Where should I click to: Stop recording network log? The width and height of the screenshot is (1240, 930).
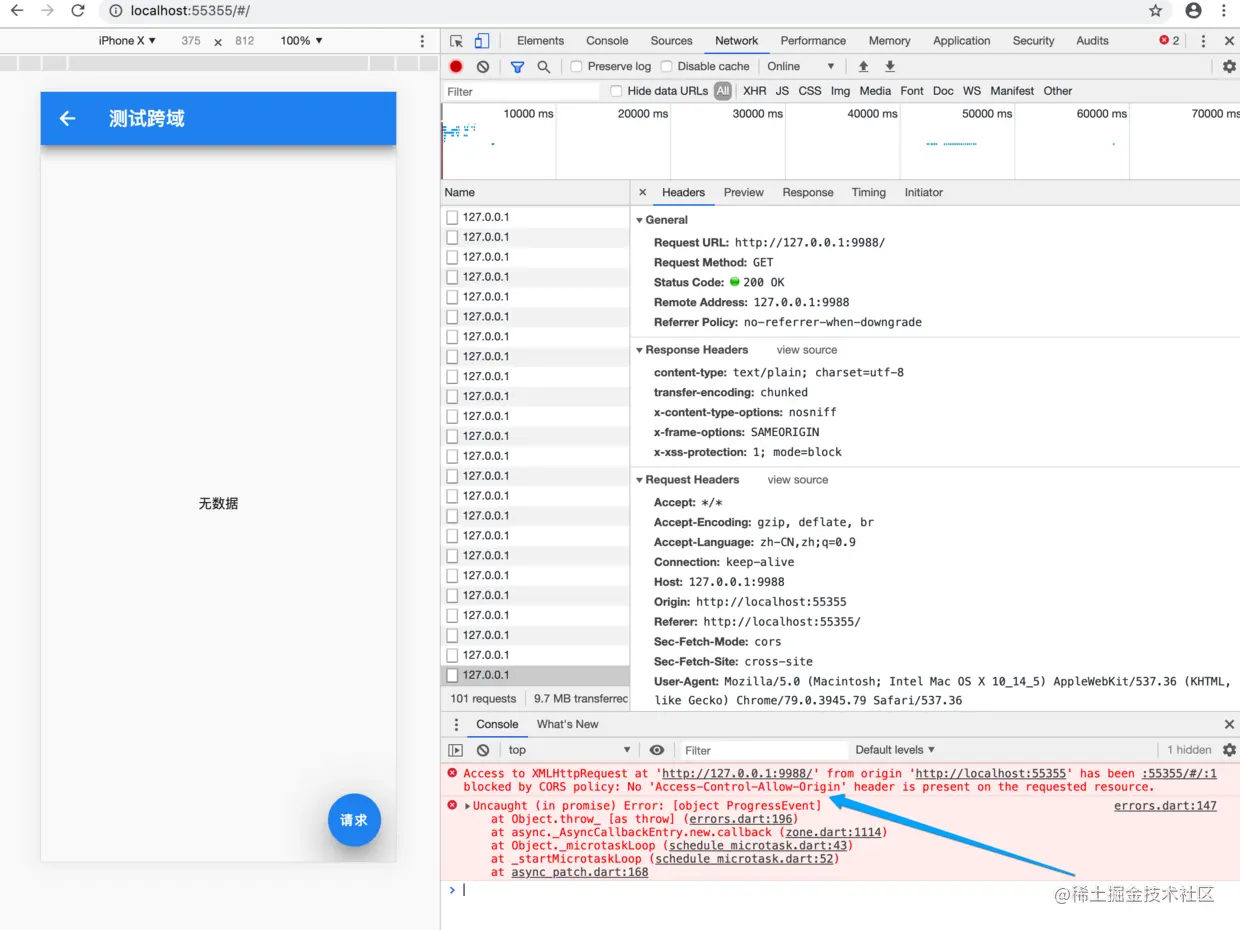pyautogui.click(x=456, y=66)
